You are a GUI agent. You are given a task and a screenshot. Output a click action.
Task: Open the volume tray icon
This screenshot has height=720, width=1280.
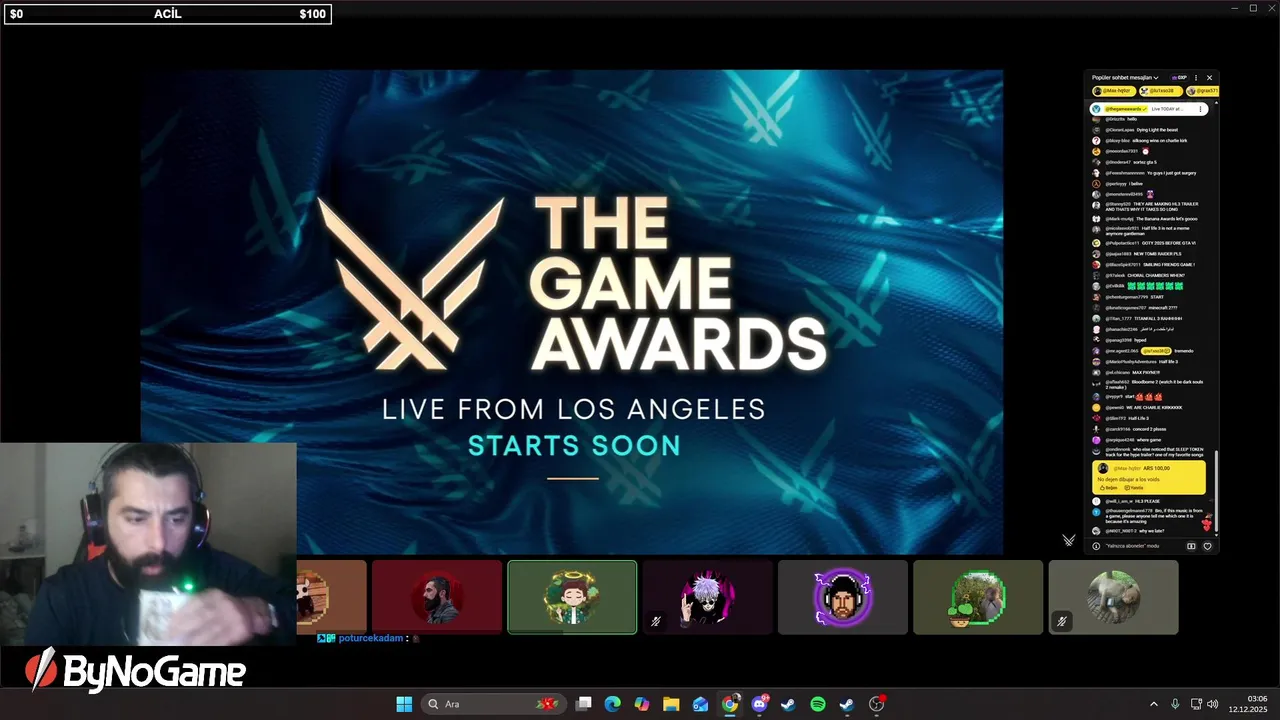click(1213, 704)
